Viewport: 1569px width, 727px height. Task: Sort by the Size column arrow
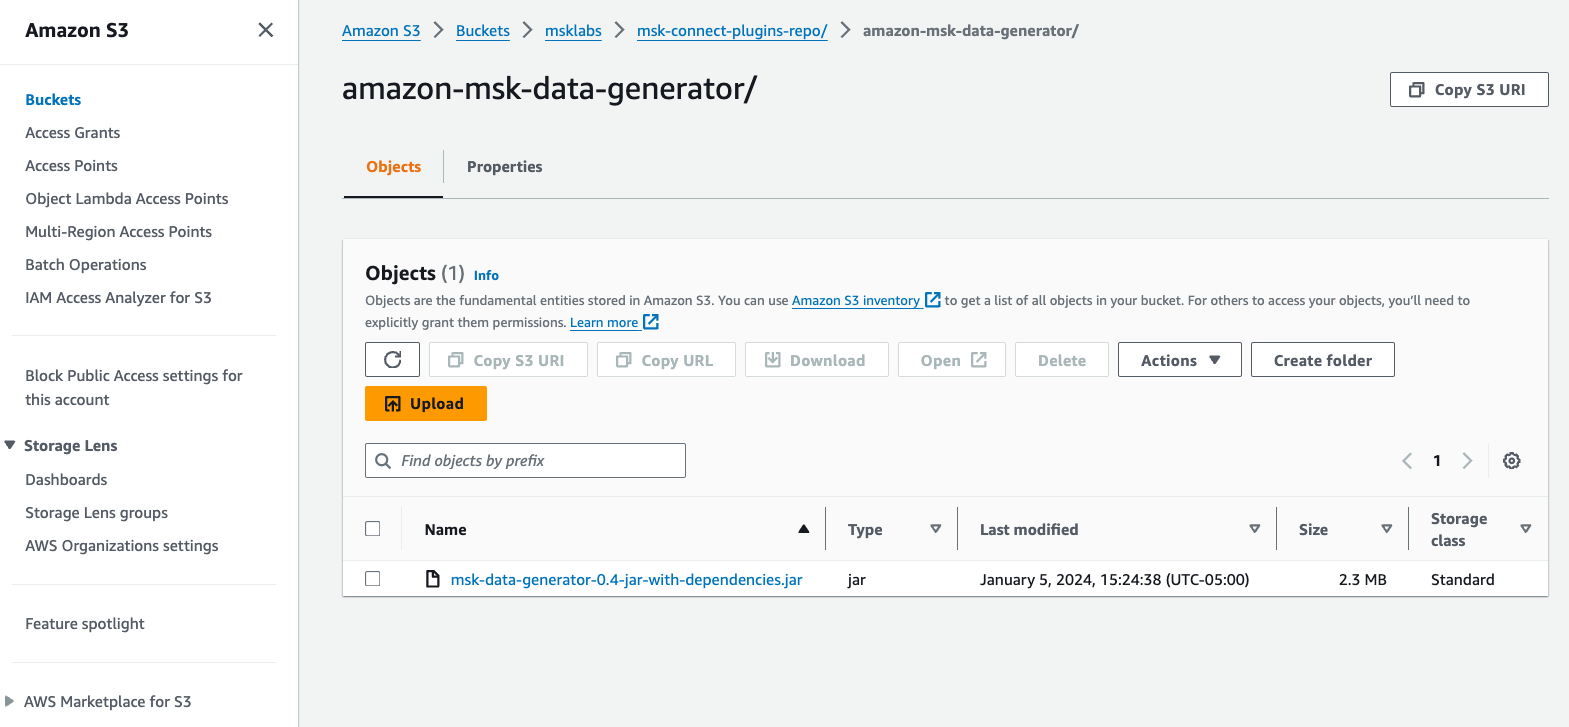(x=1387, y=529)
